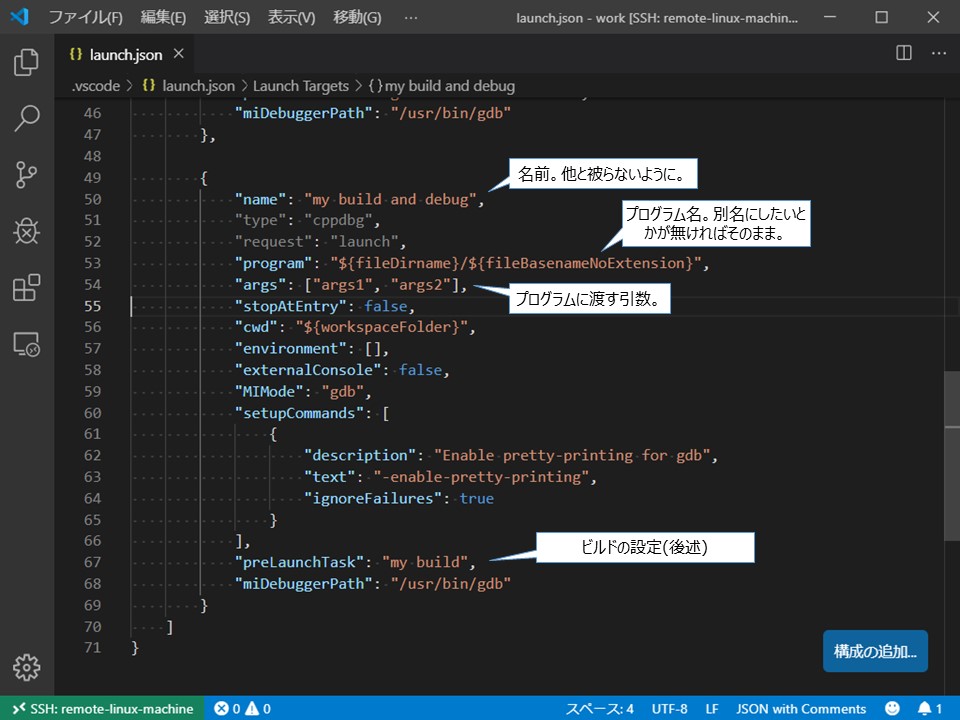Click the .vscode breadcrumb
This screenshot has width=960, height=720.
[x=96, y=86]
